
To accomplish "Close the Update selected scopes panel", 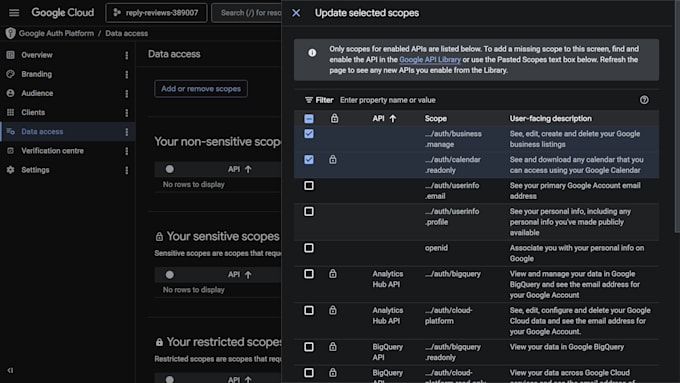I will click(296, 13).
